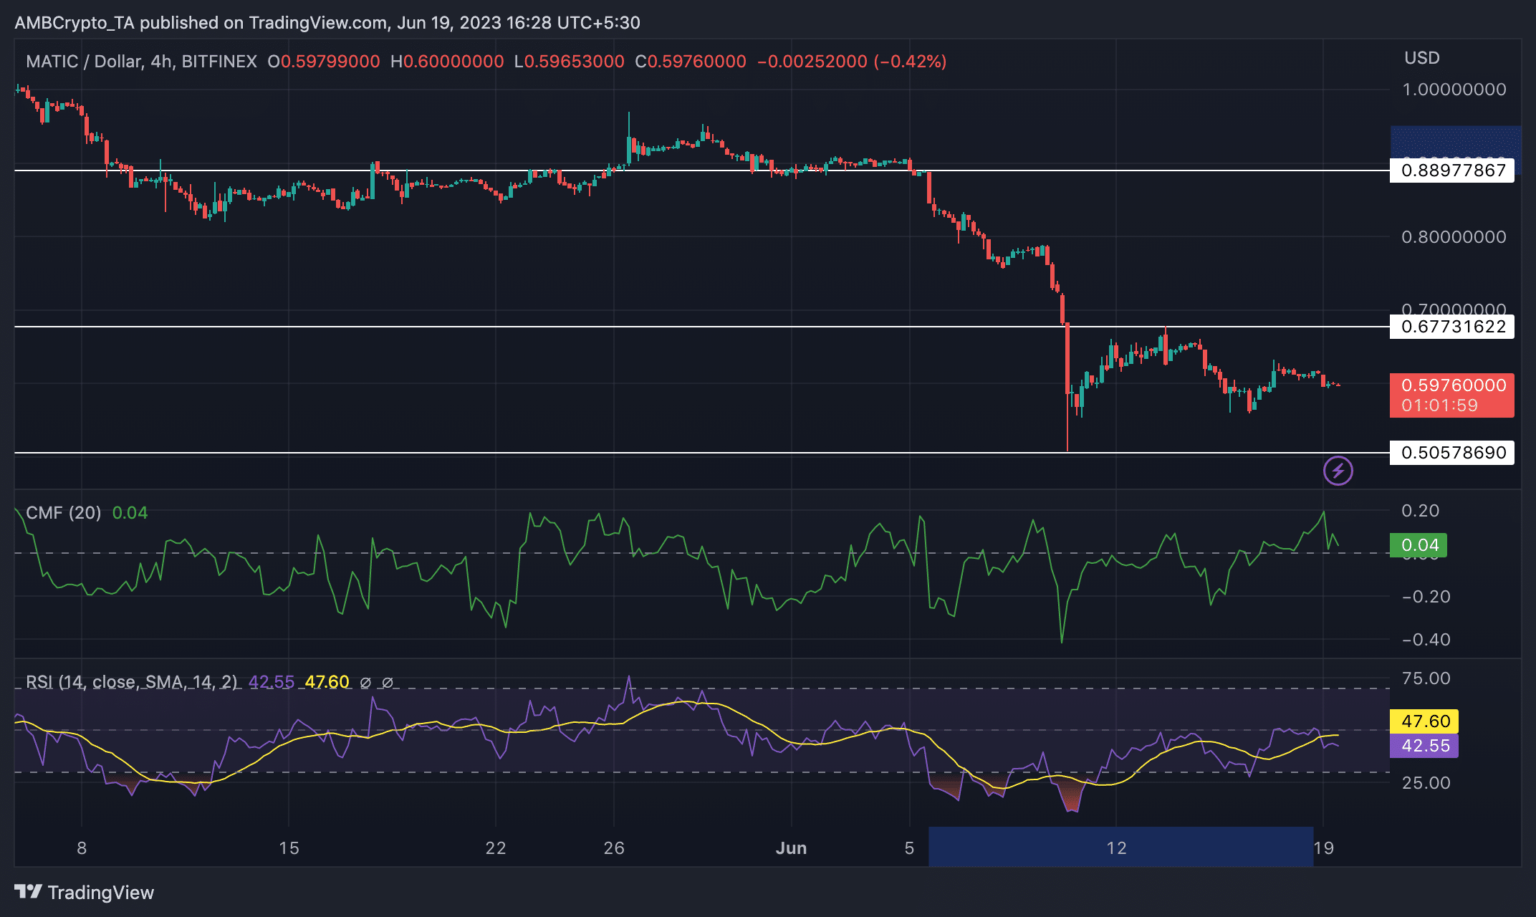Open the USD currency selector

click(x=1421, y=58)
